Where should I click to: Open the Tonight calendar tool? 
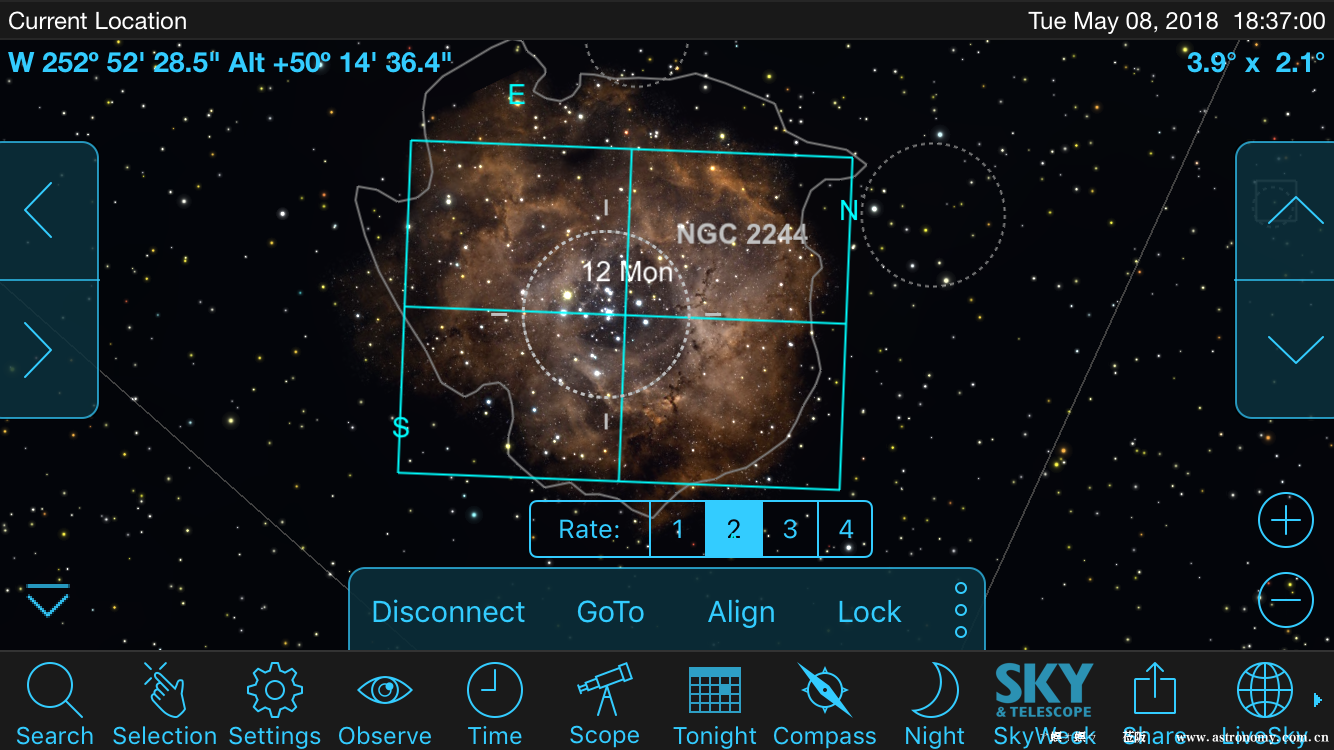[715, 704]
